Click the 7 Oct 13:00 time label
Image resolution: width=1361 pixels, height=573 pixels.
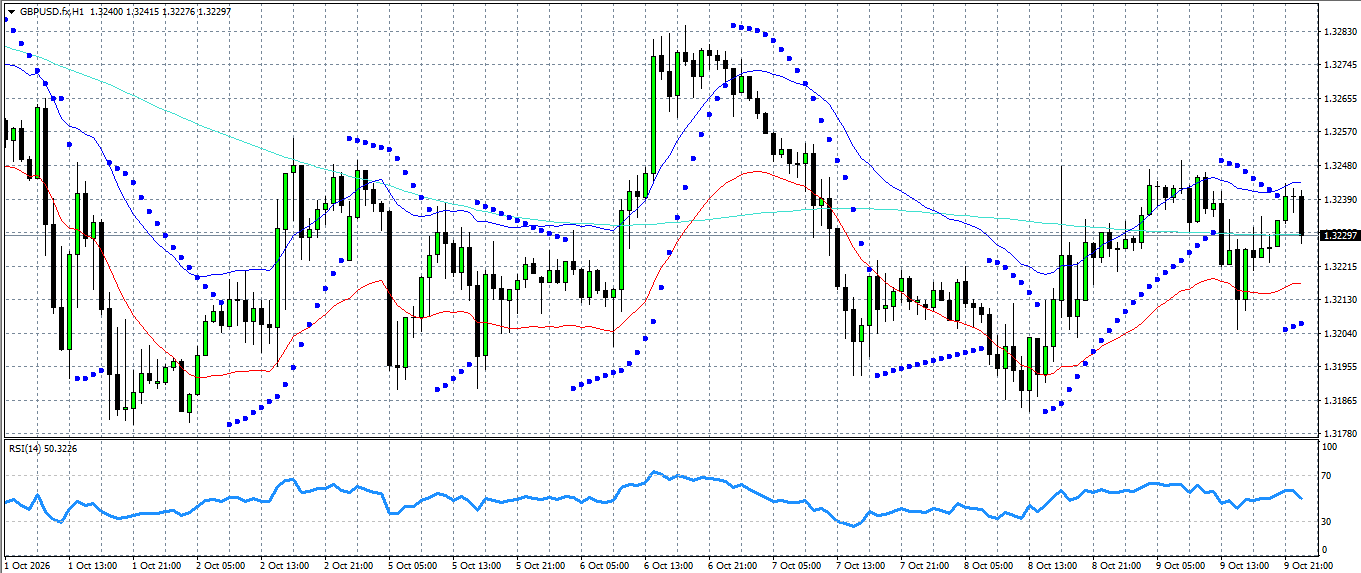[860, 565]
